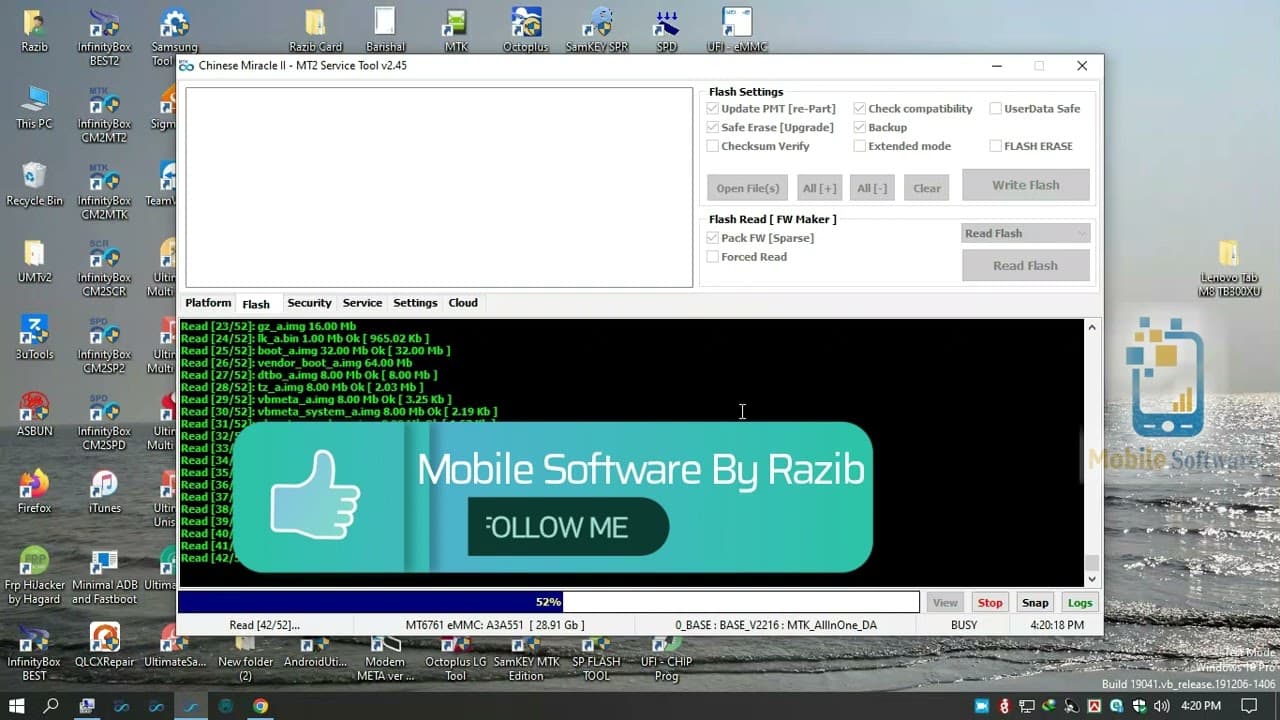Toggle Update PMT [re-Part] checkbox
Image resolution: width=1280 pixels, height=720 pixels.
pos(771,109)
